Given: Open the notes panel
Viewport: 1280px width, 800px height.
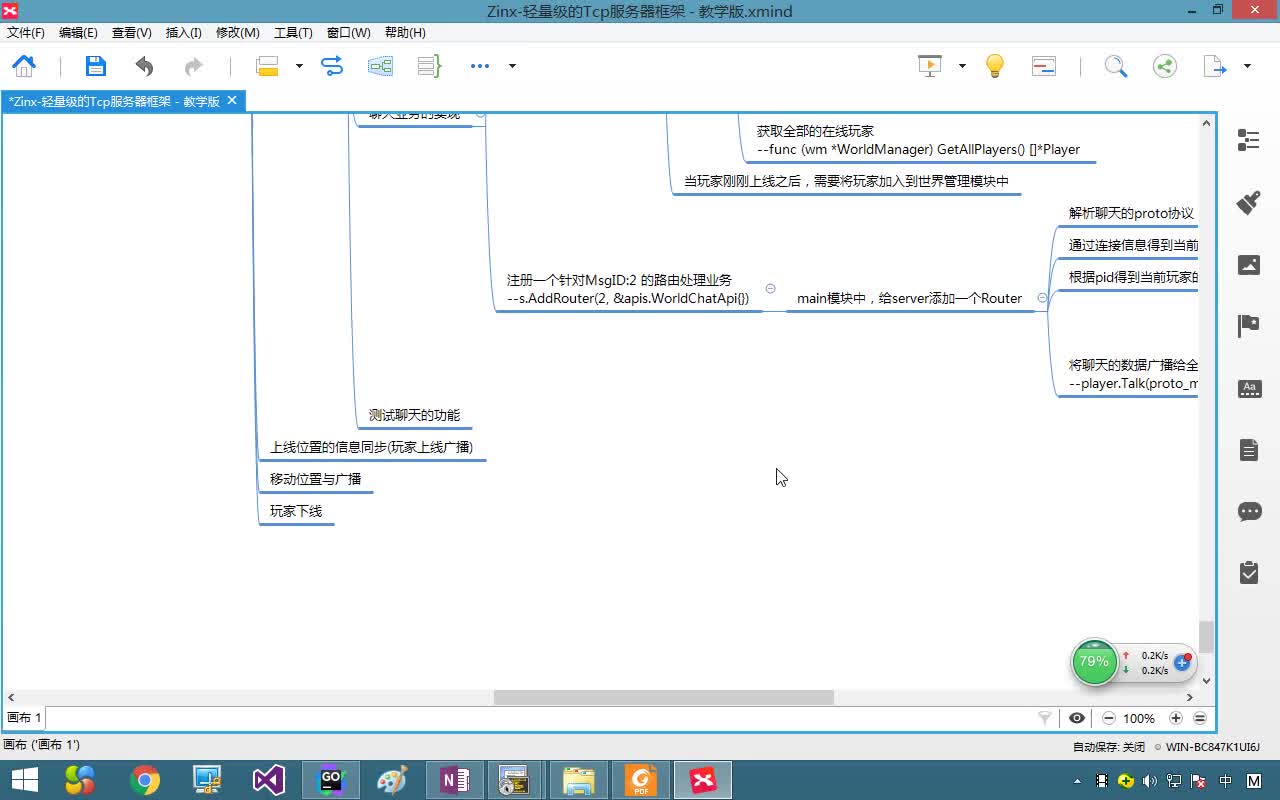Looking at the screenshot, I should coord(1249,450).
